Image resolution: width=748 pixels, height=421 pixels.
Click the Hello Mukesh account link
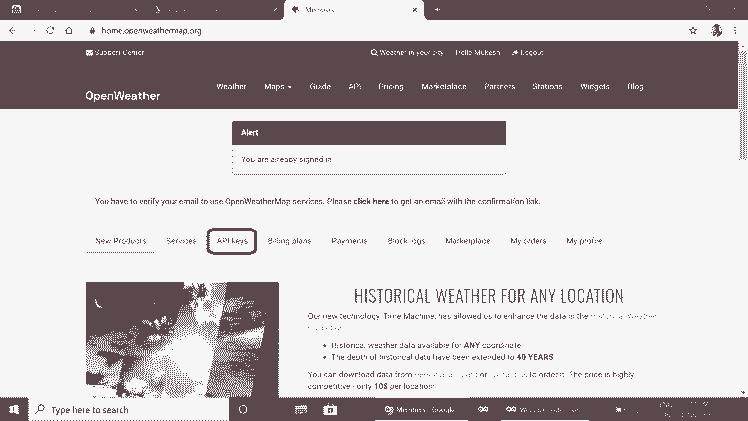tap(478, 52)
